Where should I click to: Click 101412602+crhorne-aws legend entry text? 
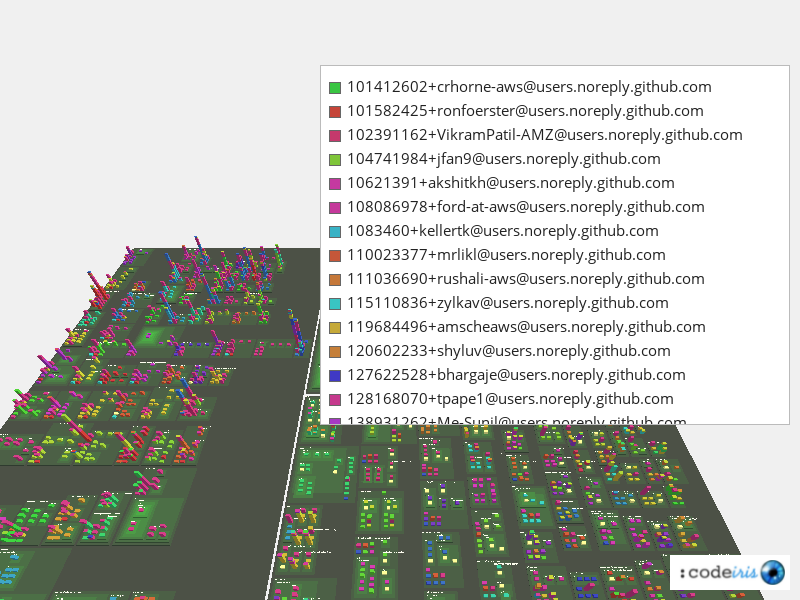coord(529,87)
